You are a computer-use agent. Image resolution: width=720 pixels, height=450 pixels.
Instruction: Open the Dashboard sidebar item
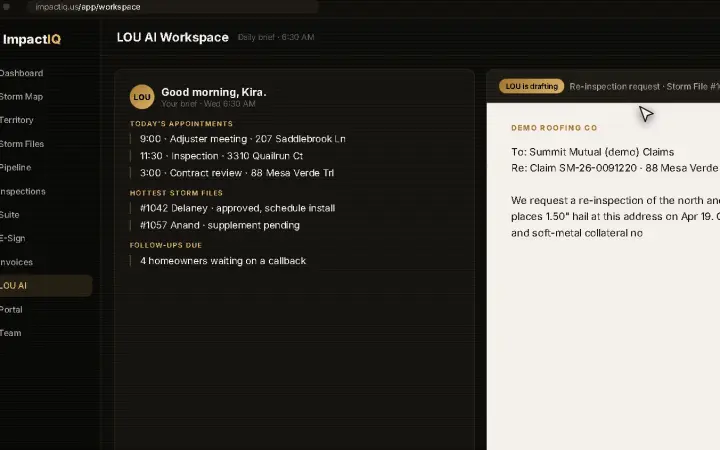point(21,73)
